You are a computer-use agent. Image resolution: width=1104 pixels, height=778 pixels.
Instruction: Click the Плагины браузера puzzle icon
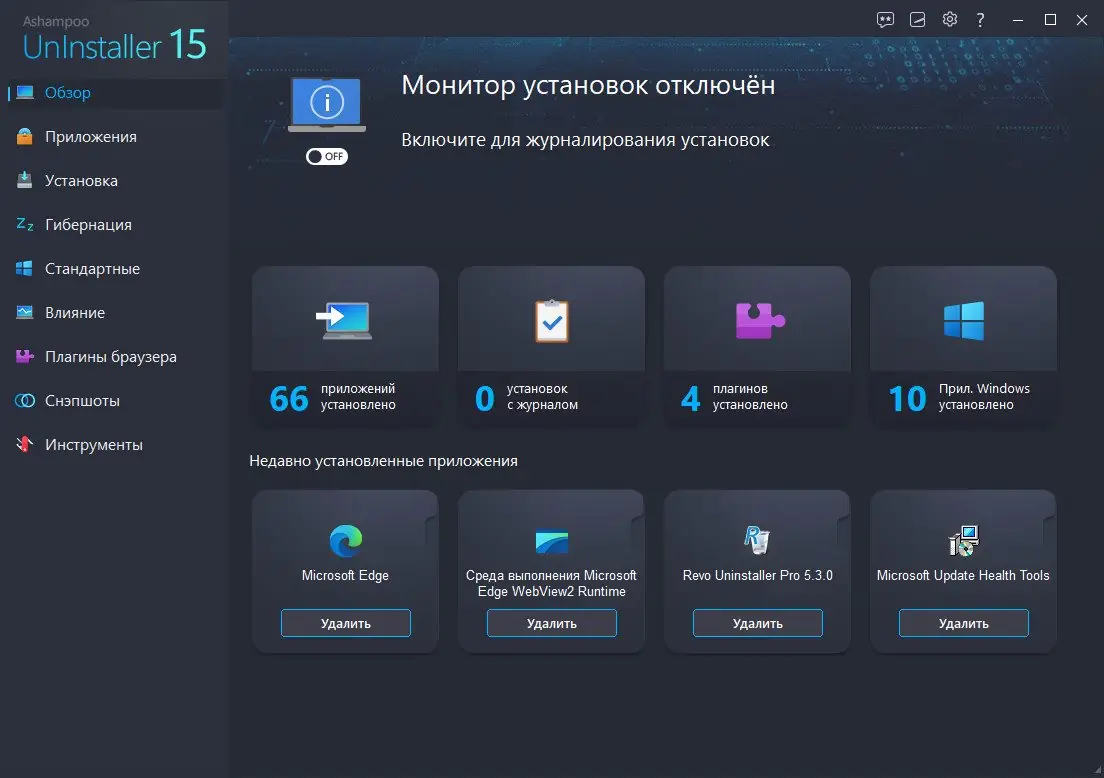[24, 356]
